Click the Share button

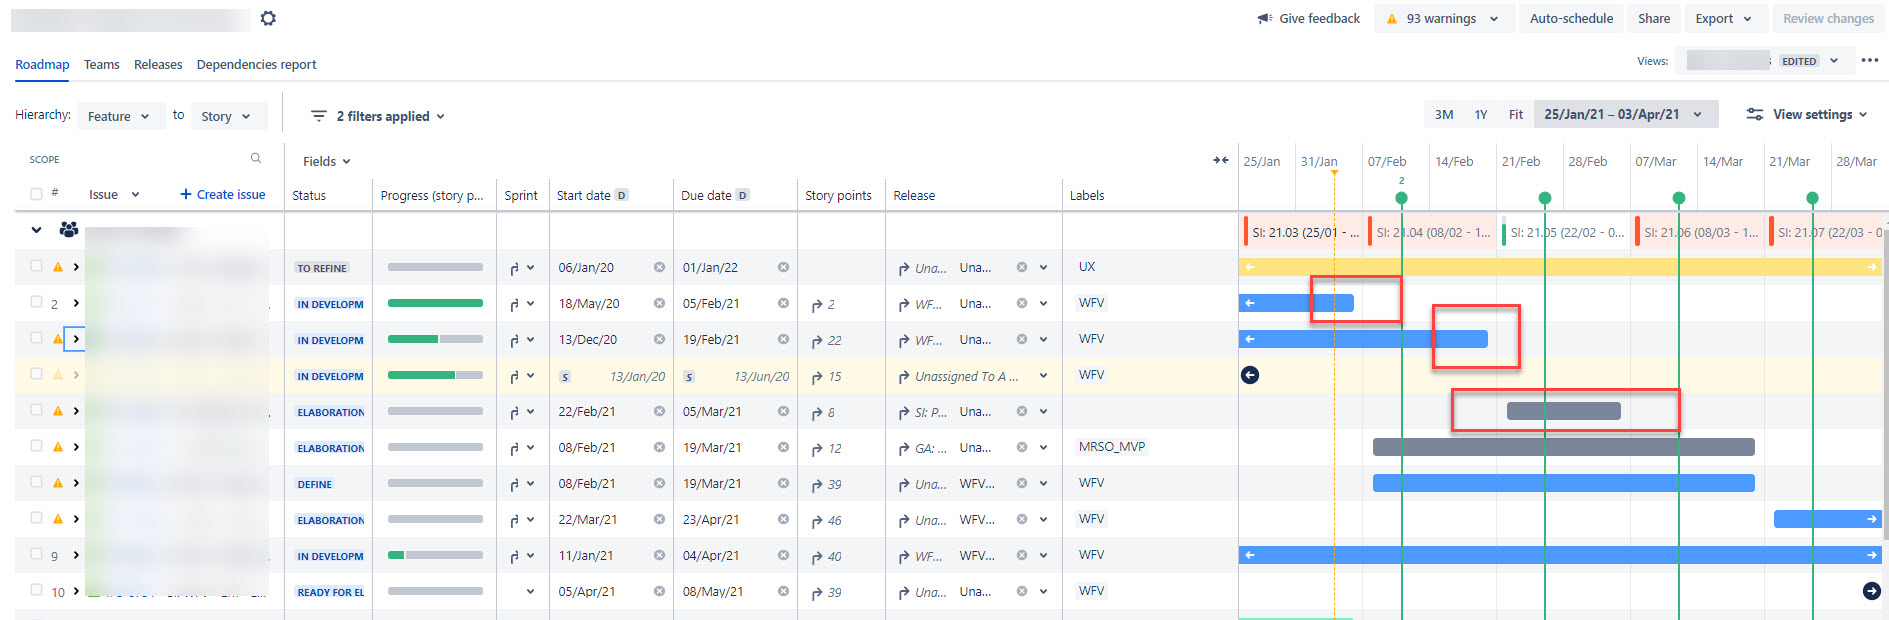(1654, 18)
